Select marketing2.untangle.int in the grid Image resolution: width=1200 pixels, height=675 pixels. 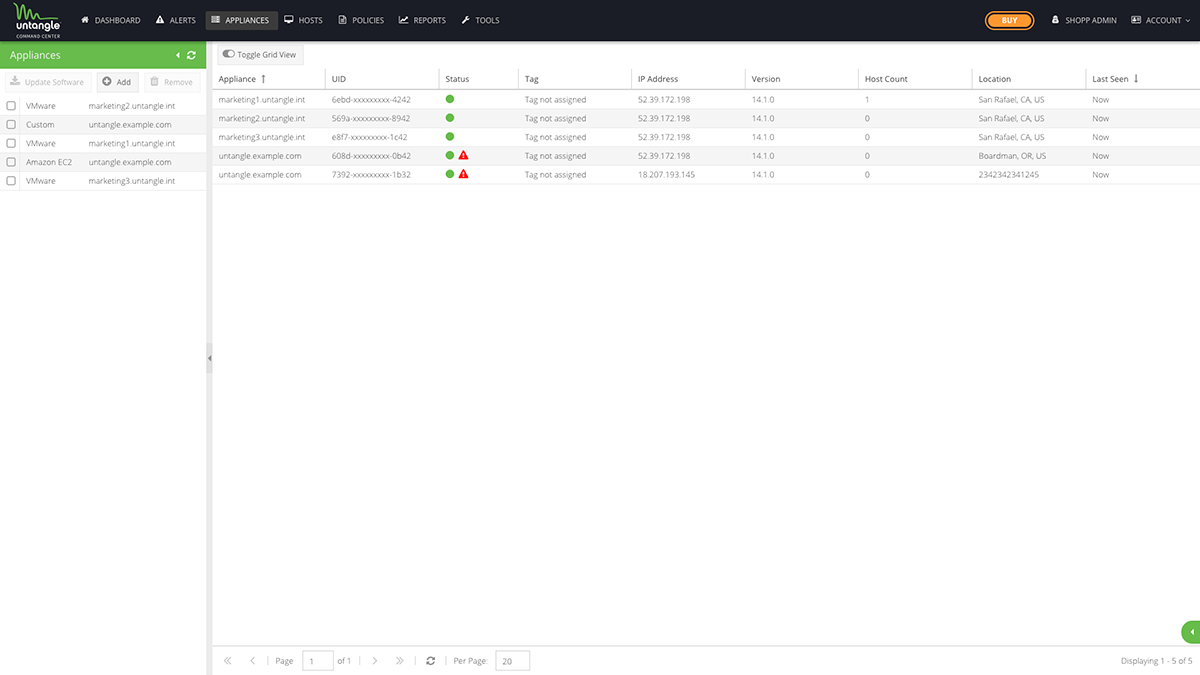pos(262,118)
